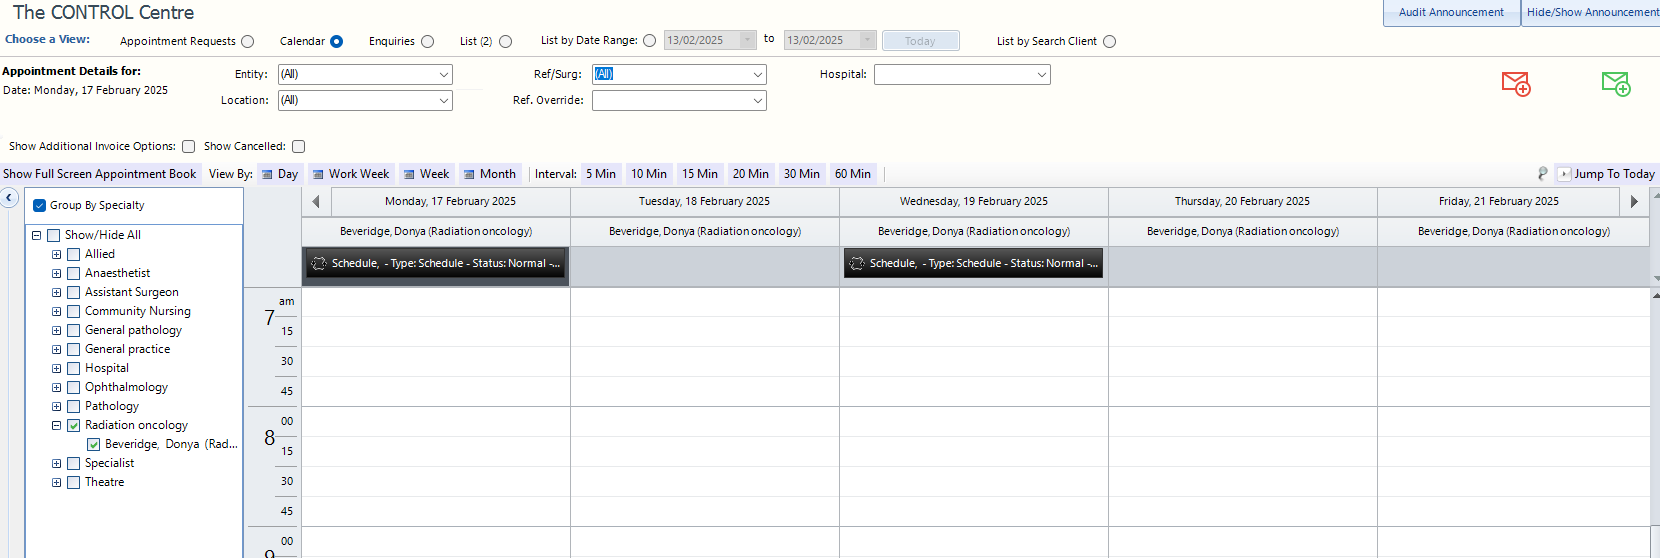Set interval to 5 Min

(x=601, y=174)
